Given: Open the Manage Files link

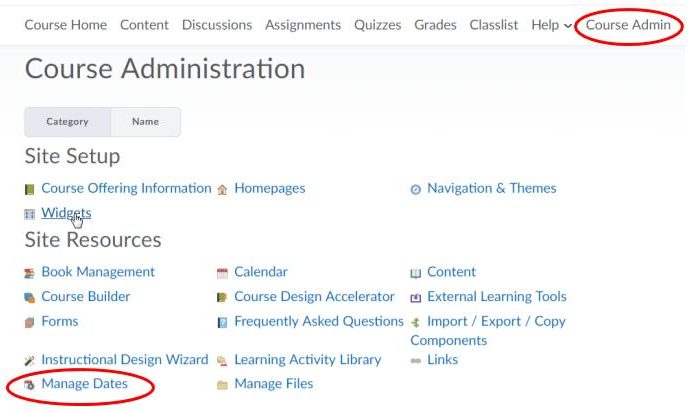Looking at the screenshot, I should pos(274,384).
